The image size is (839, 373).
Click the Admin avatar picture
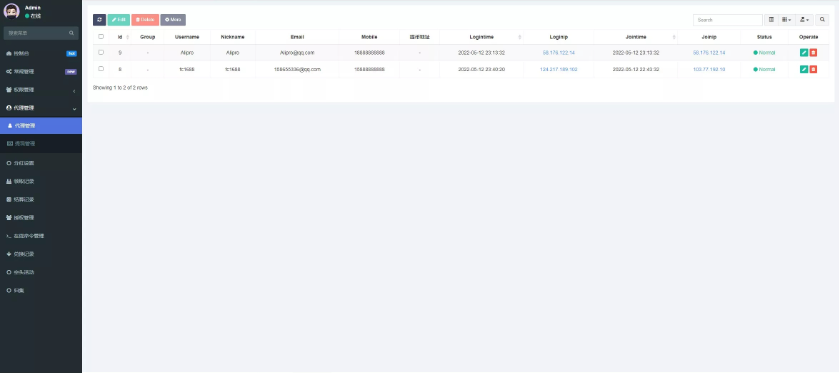pyautogui.click(x=11, y=11)
